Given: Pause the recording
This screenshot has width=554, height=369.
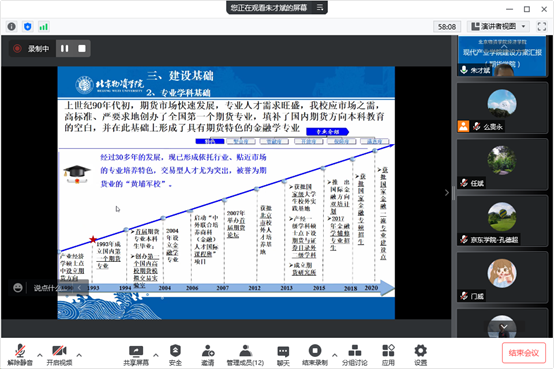Looking at the screenshot, I should click(65, 48).
